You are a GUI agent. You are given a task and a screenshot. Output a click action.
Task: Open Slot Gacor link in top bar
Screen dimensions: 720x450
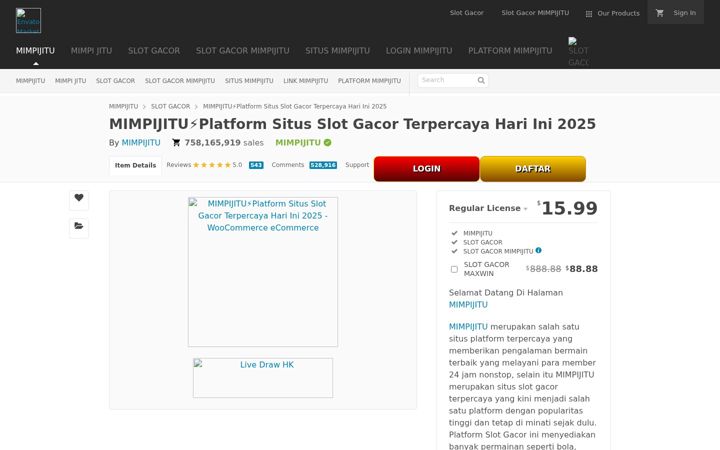[467, 13]
